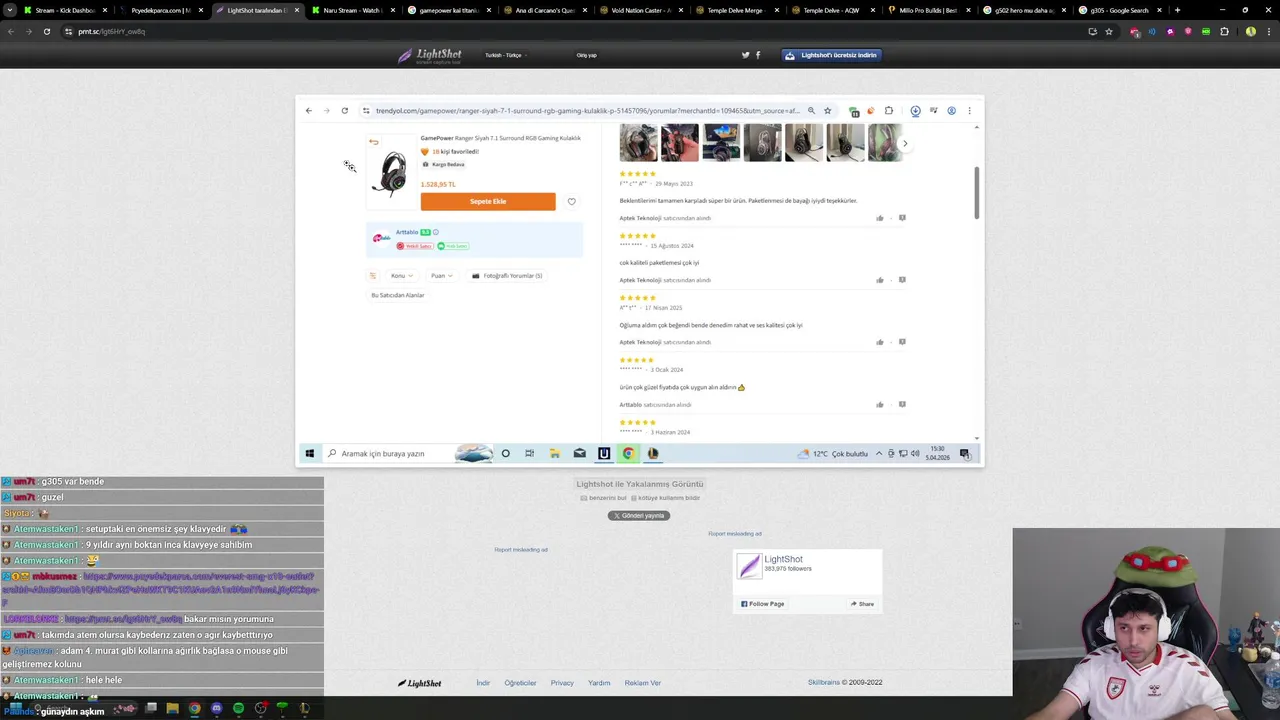This screenshot has height=720, width=1280.
Task: Click the Skillbrains footer link
Action: pos(824,683)
